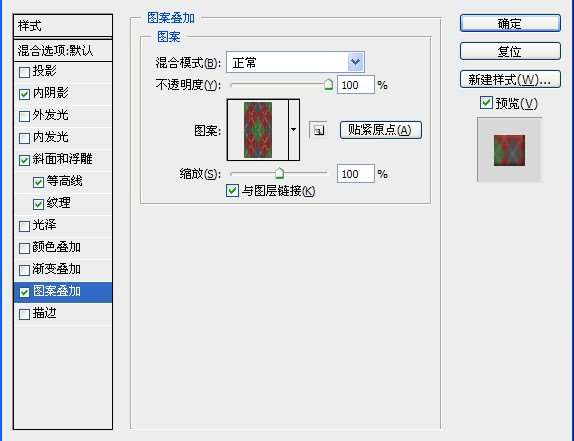Click the 复位 button
Viewport: 574px width, 441px height.
tap(510, 51)
